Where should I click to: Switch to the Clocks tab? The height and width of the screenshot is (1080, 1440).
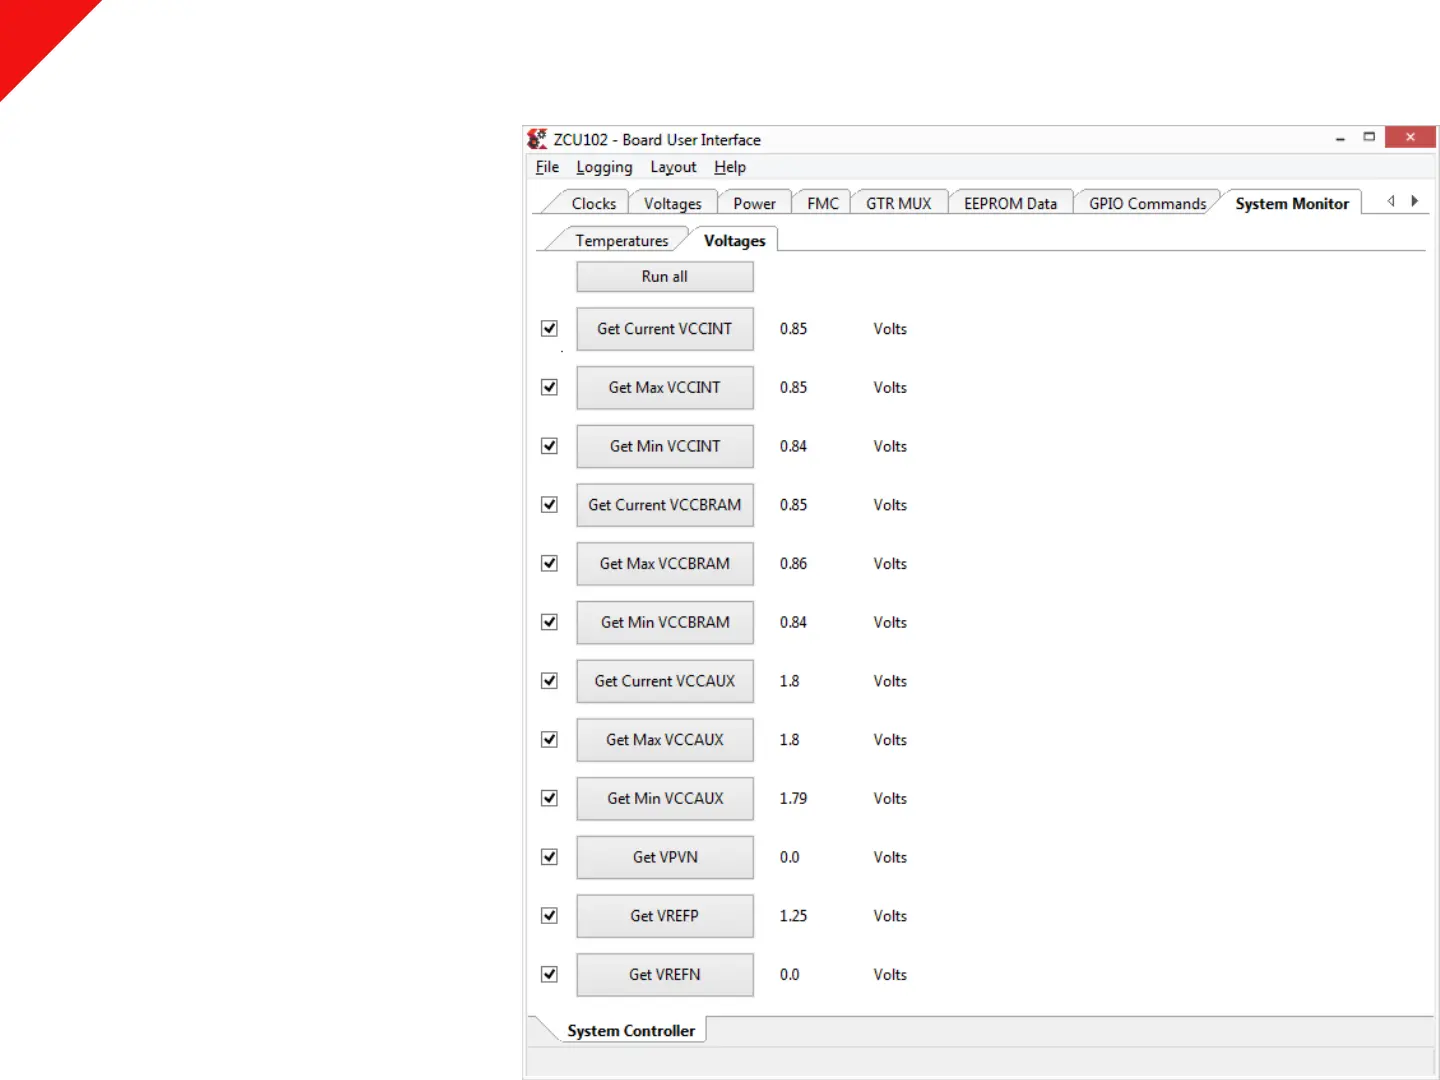pyautogui.click(x=593, y=203)
